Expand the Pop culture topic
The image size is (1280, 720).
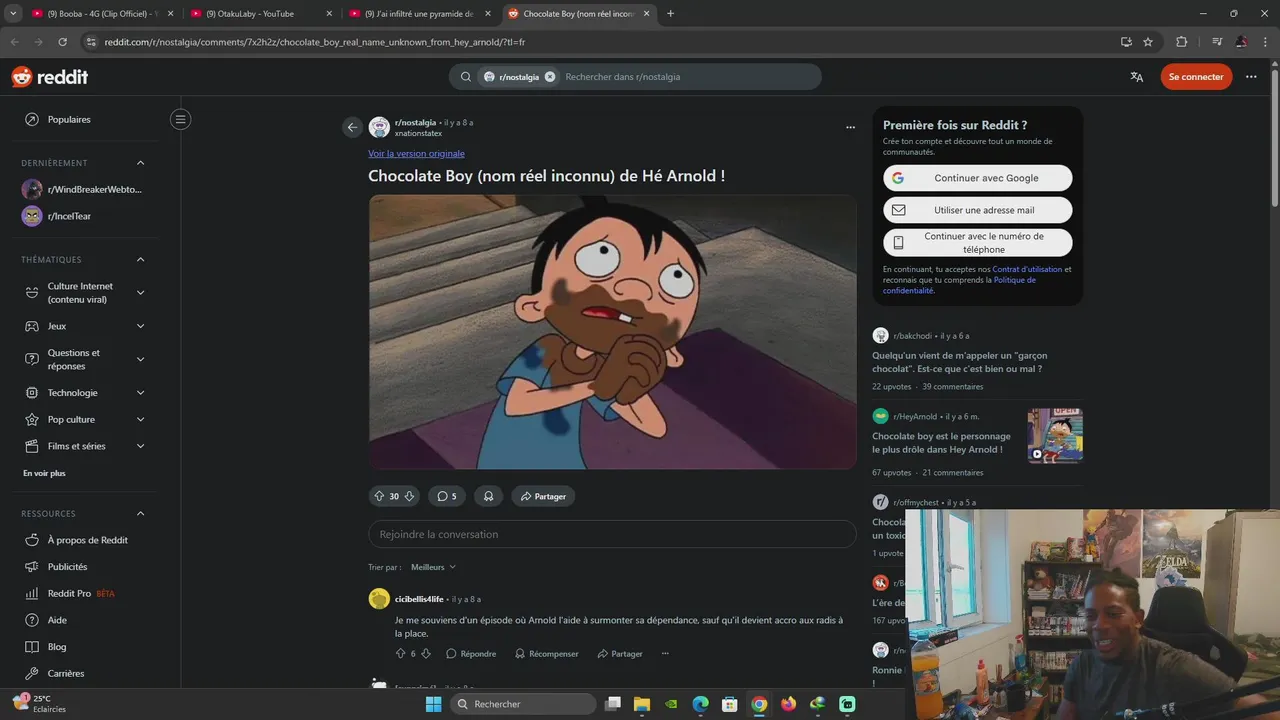[140, 420]
